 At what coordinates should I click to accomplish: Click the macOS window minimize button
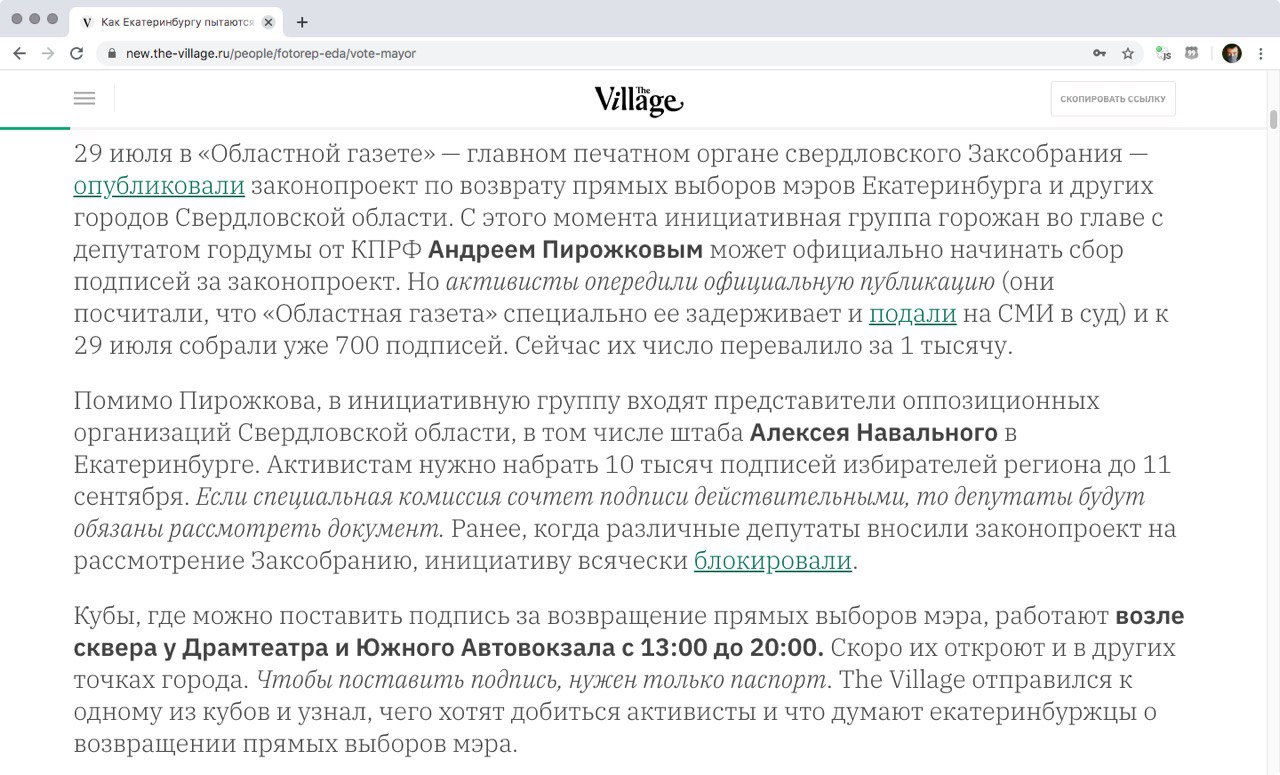35,19
